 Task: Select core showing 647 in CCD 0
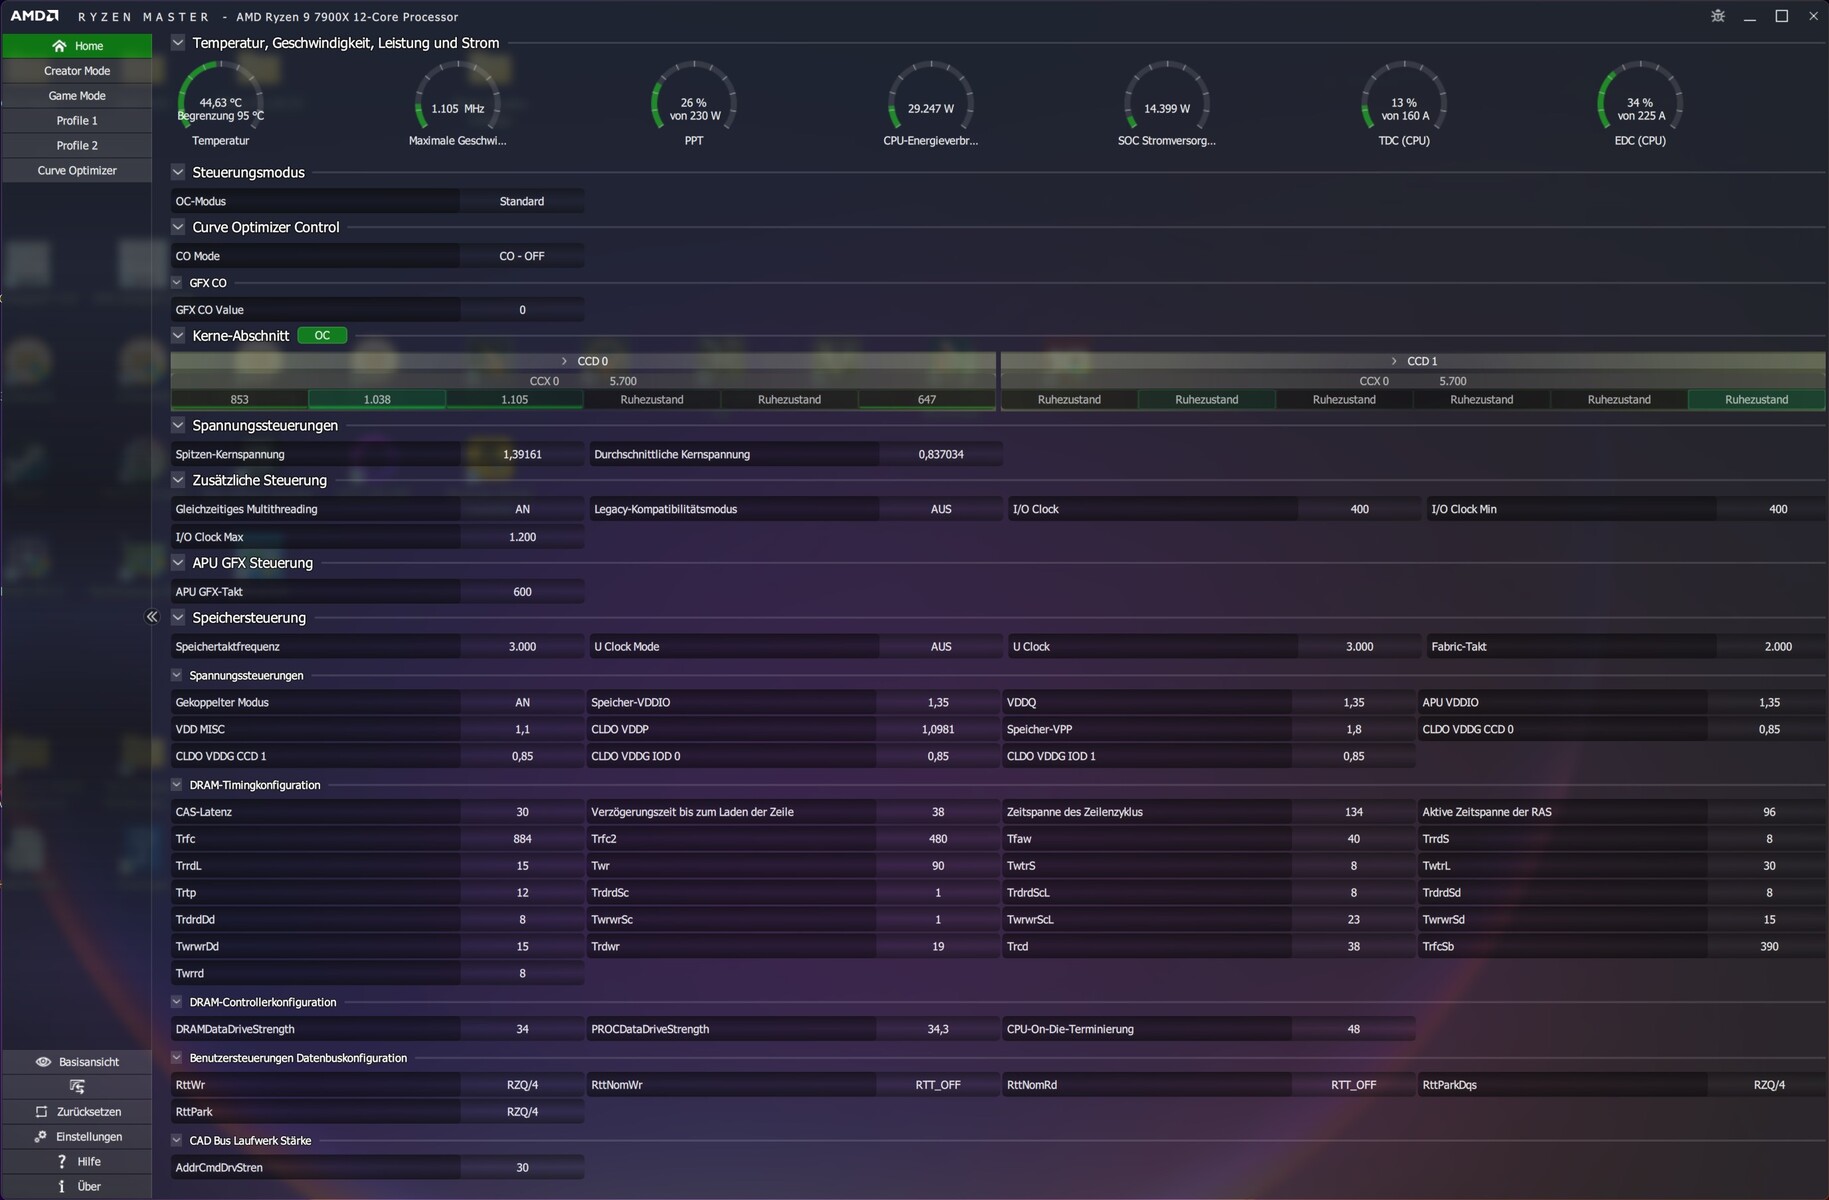[x=927, y=400]
